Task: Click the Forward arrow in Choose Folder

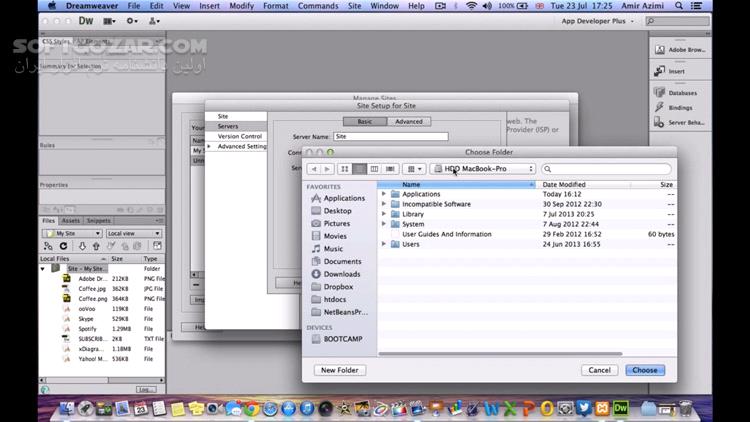Action: (x=327, y=169)
